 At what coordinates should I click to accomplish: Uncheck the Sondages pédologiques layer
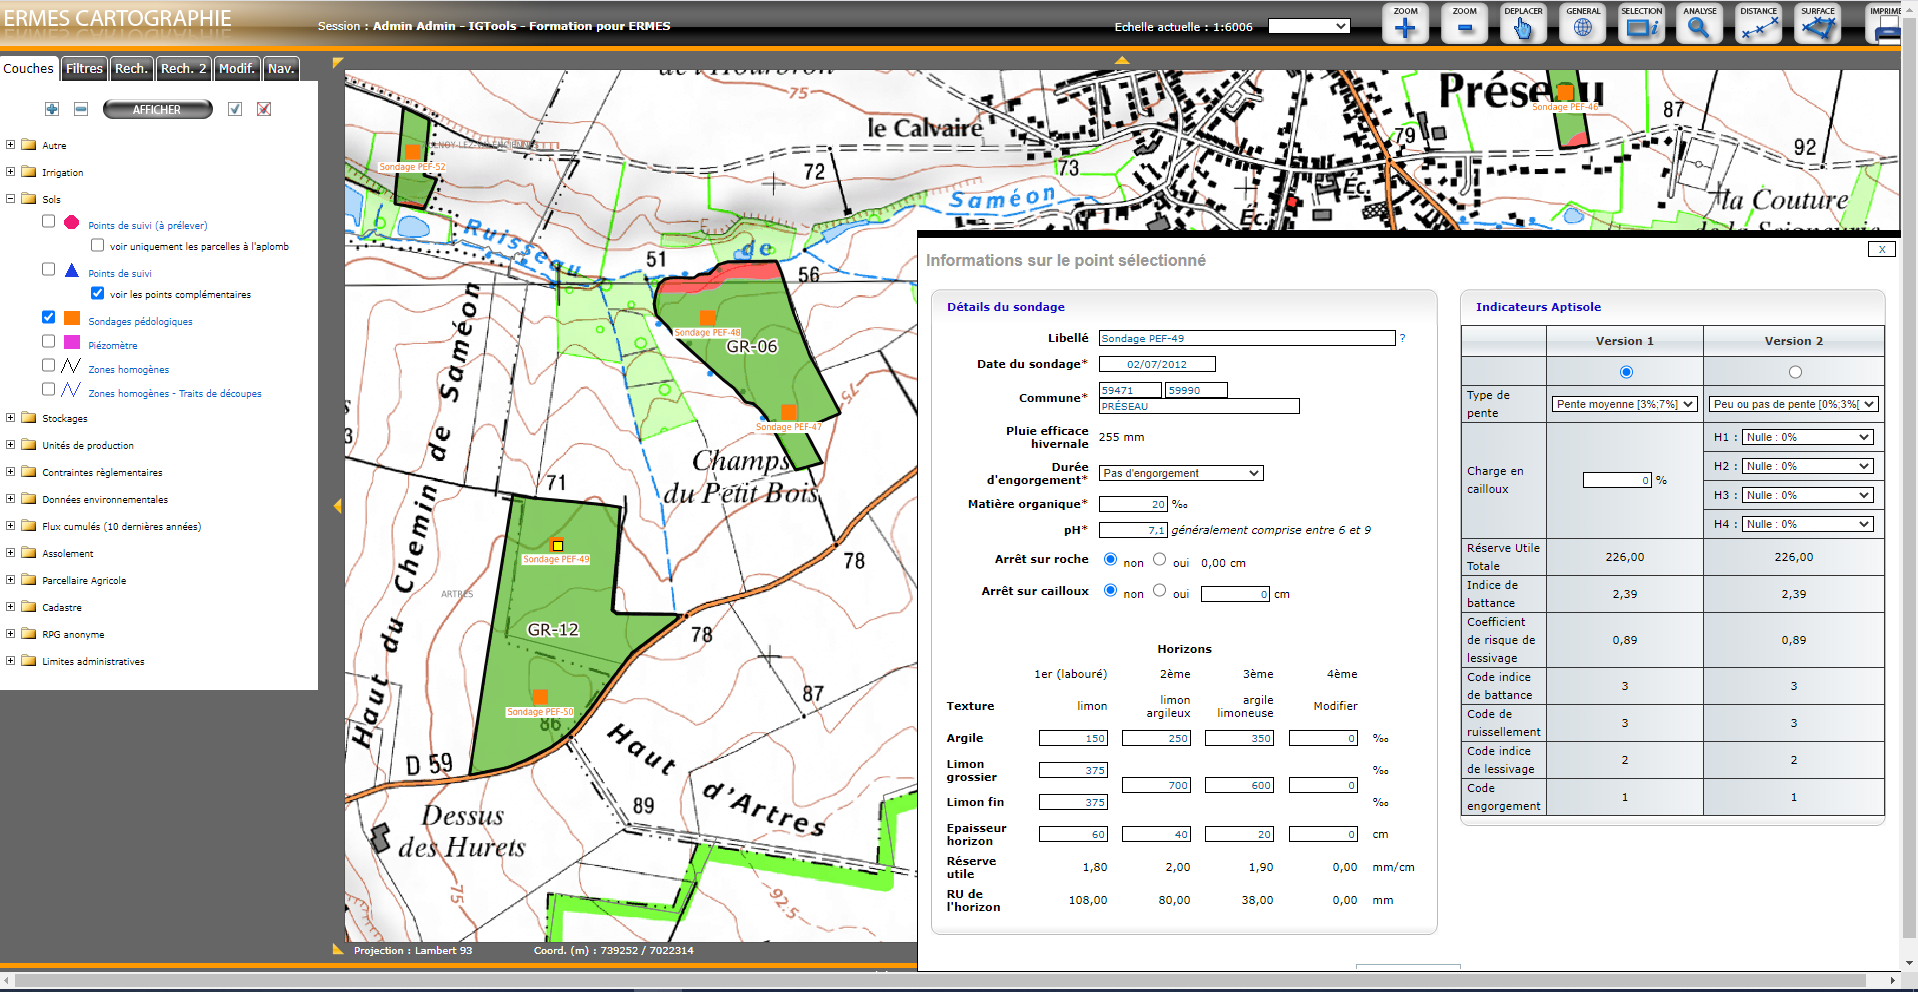tap(48, 317)
